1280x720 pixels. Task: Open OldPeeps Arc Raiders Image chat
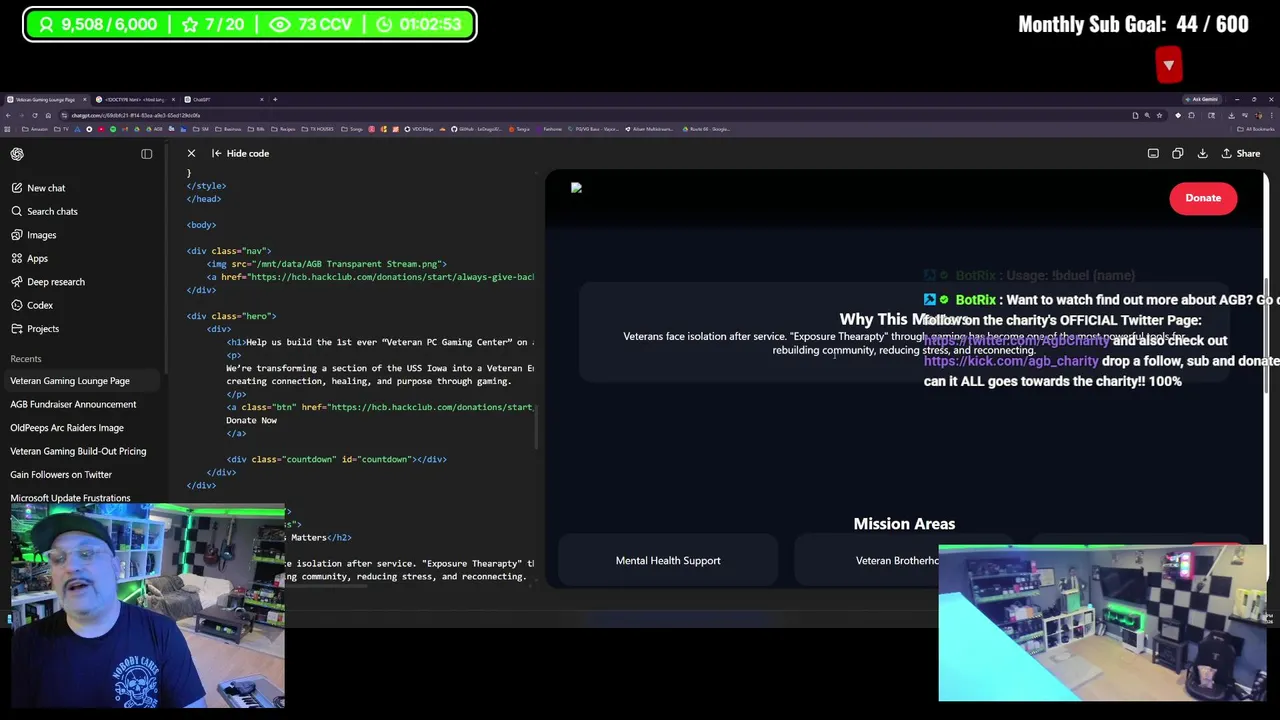(x=67, y=428)
